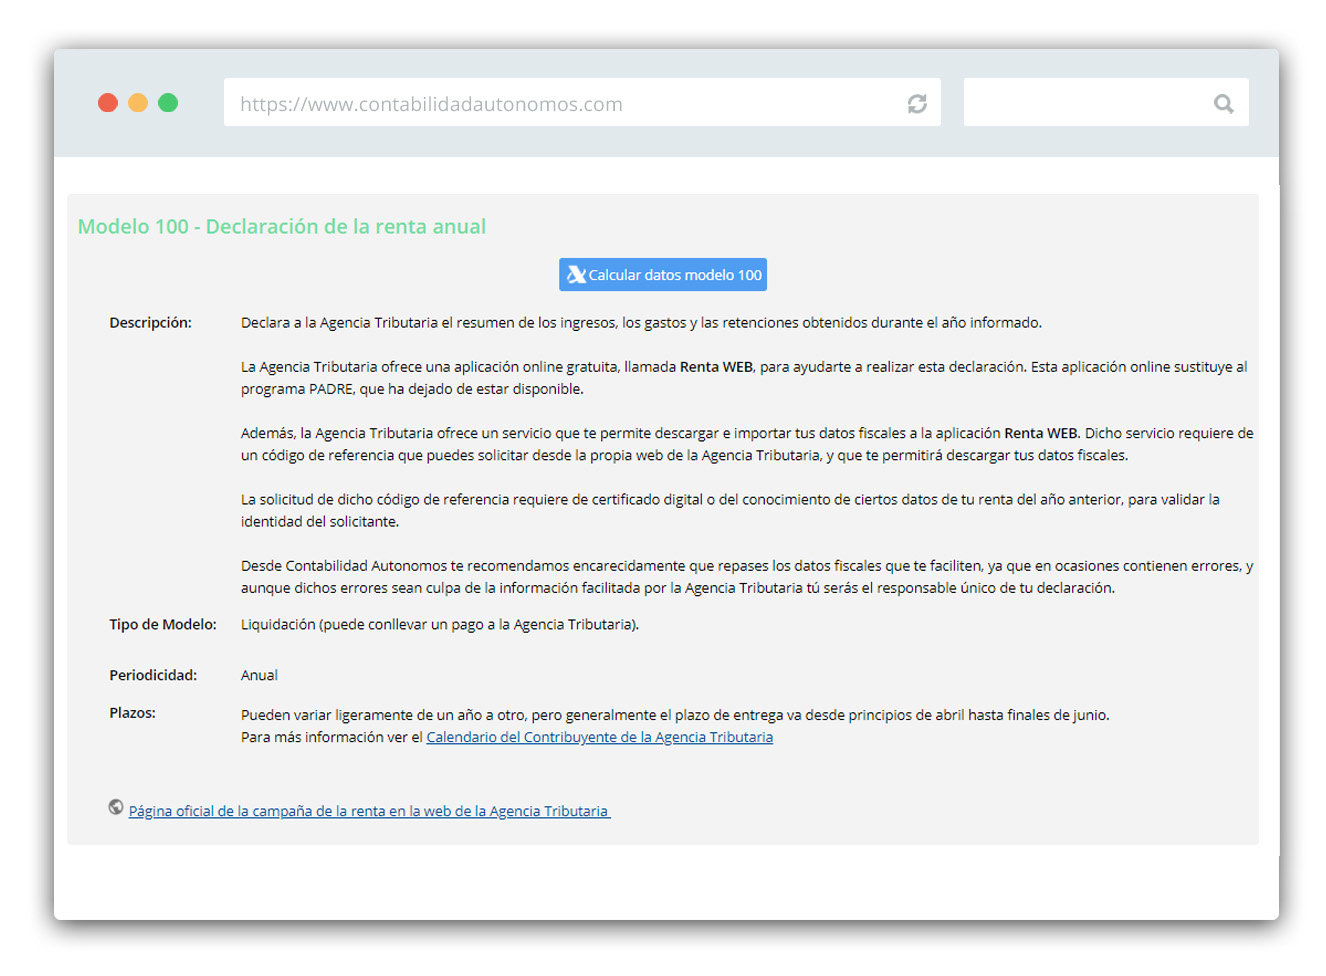Click the Modelo 100 green page heading
Viewport: 1326px width, 976px height.
click(282, 227)
